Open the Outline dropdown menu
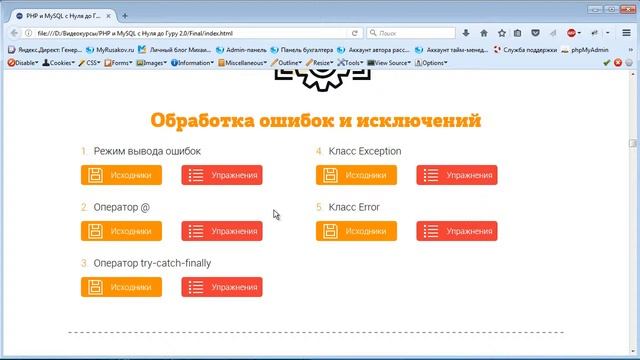 click(286, 63)
